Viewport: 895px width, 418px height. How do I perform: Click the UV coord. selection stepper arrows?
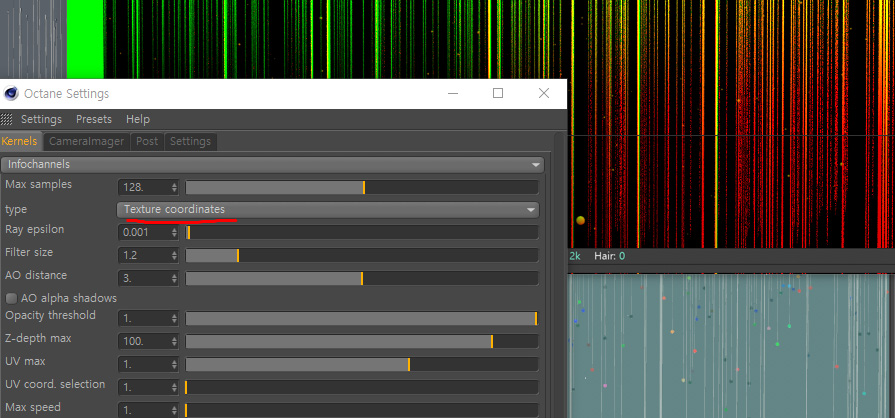pyautogui.click(x=174, y=387)
